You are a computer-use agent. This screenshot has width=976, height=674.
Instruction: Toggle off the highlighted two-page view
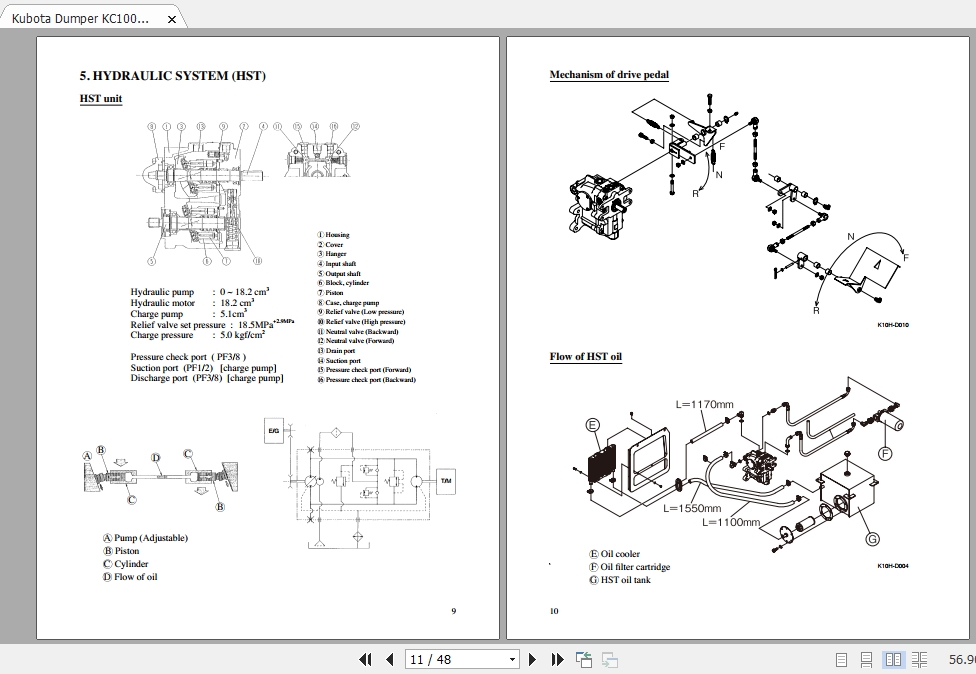point(893,660)
